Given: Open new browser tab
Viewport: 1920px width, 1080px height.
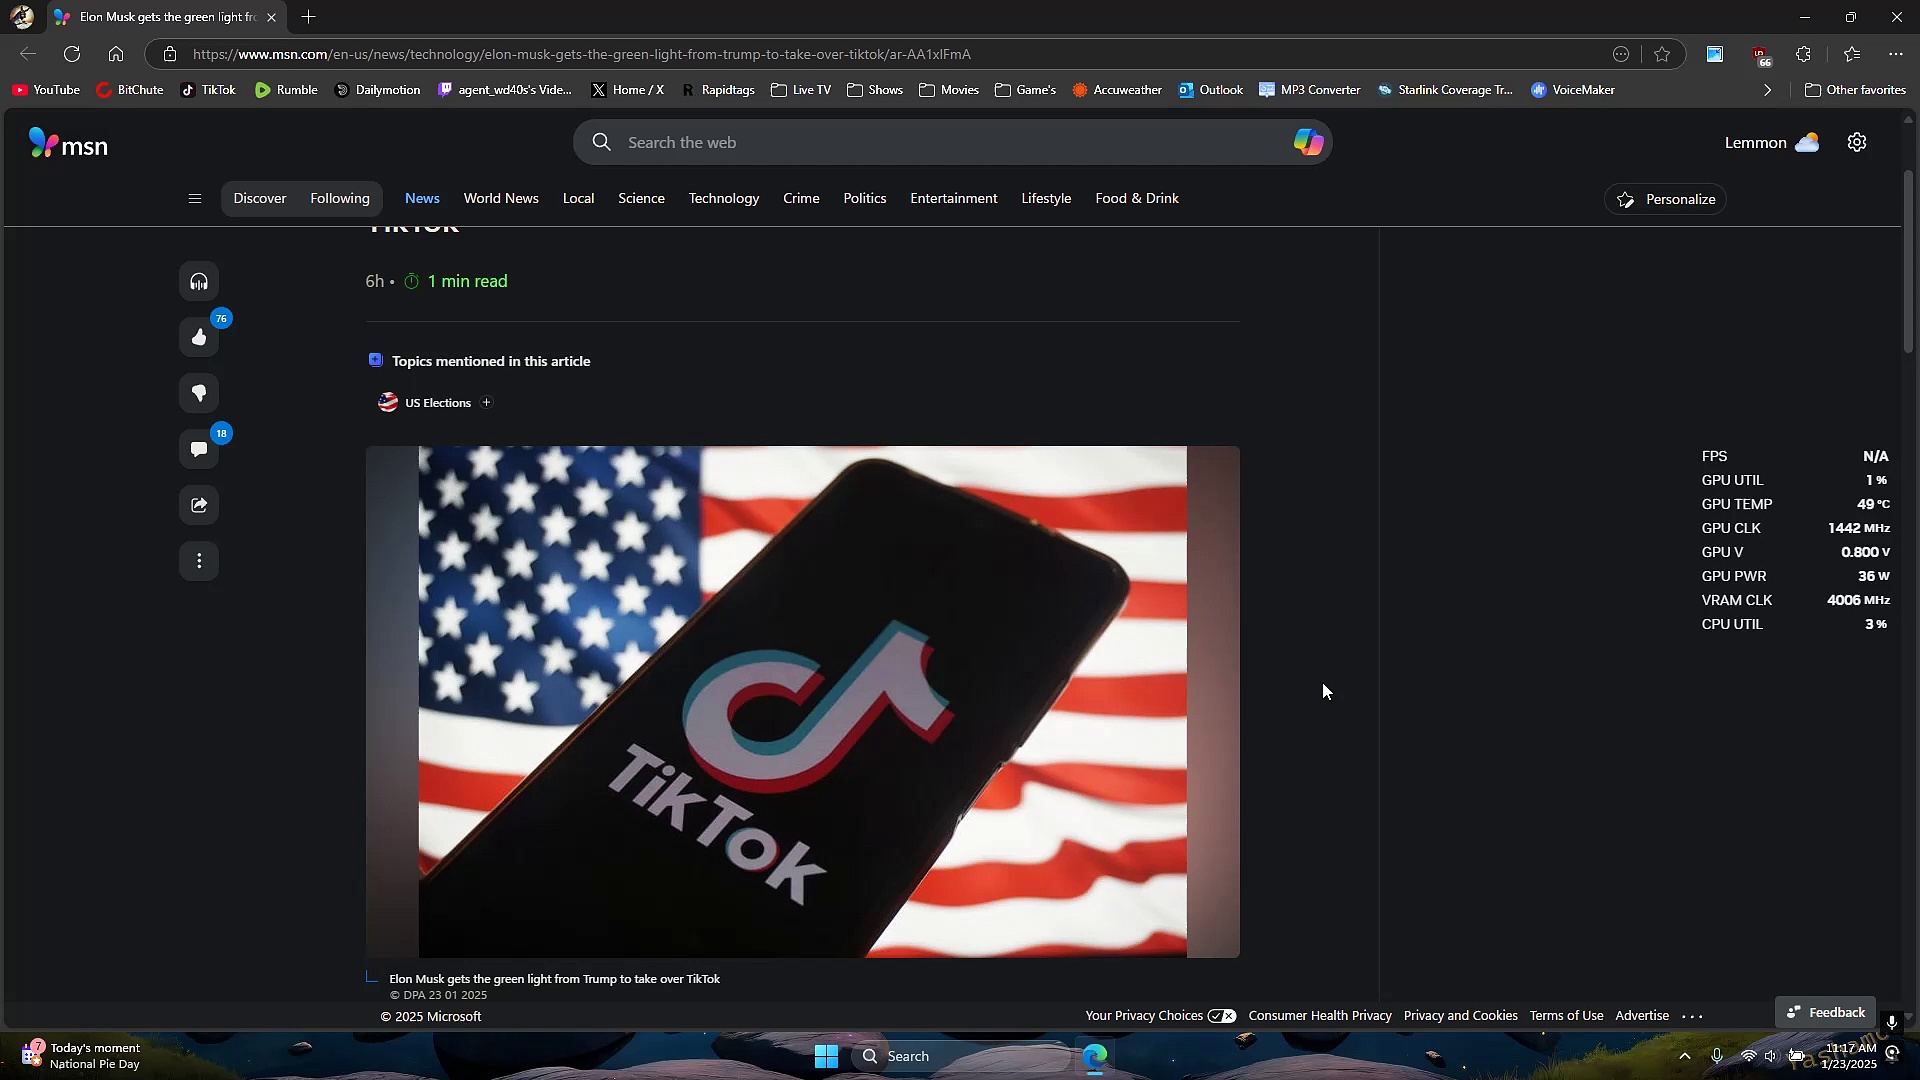Looking at the screenshot, I should [x=309, y=17].
